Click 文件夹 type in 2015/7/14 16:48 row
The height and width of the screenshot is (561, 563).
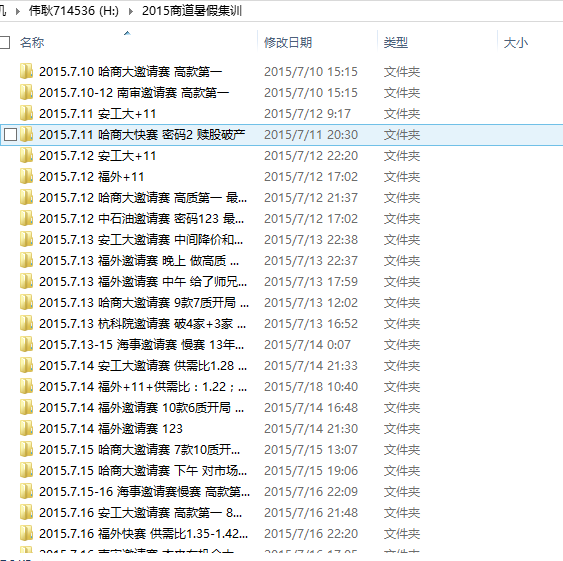402,407
